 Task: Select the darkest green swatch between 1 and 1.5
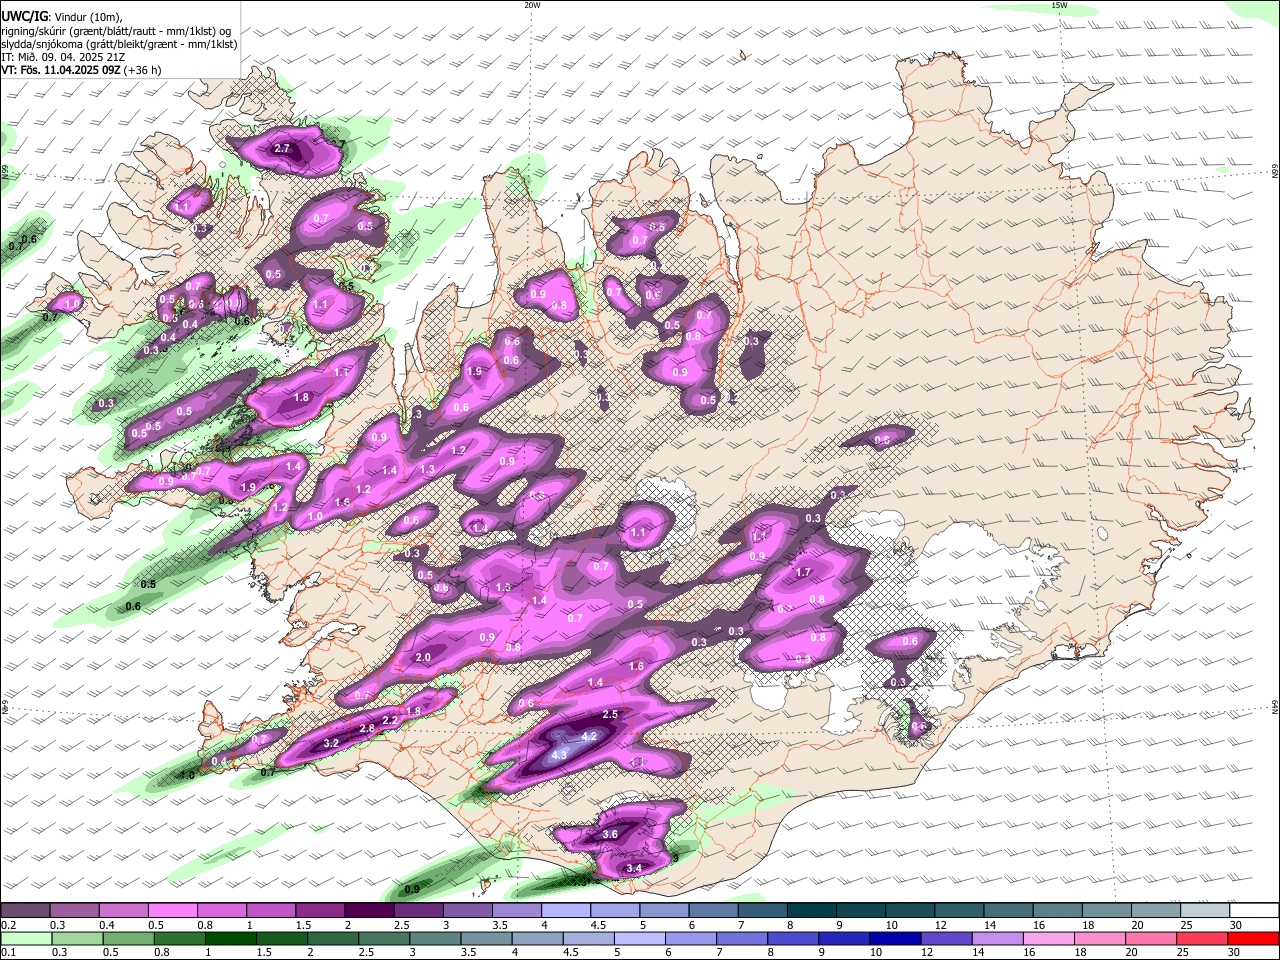[232, 939]
